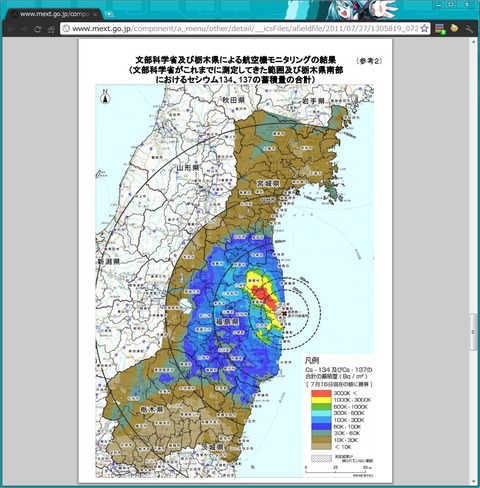Click the 栃木県 label on the map

151,409
